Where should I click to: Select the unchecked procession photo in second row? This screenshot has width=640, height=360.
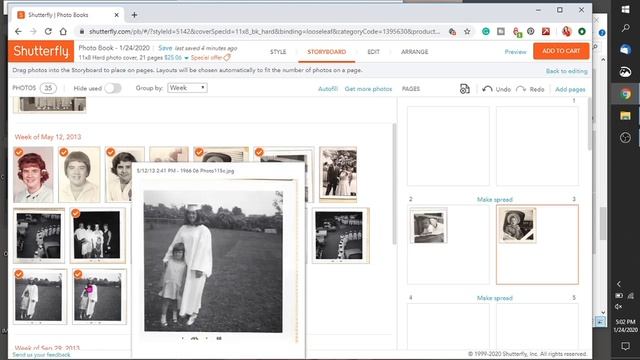pyautogui.click(x=39, y=236)
